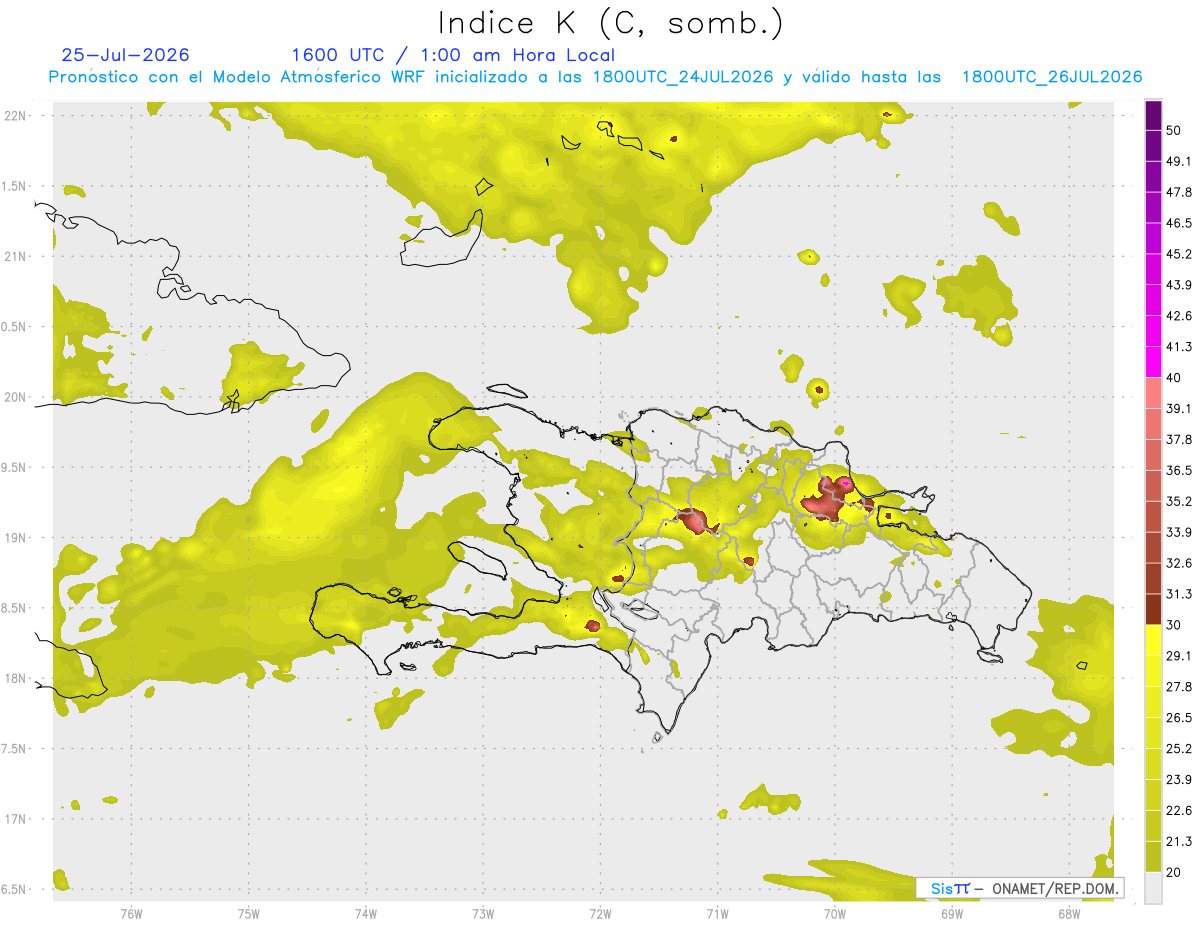This screenshot has width=1200, height=927.
Task: Click the legend value "20"
Action: (1175, 873)
